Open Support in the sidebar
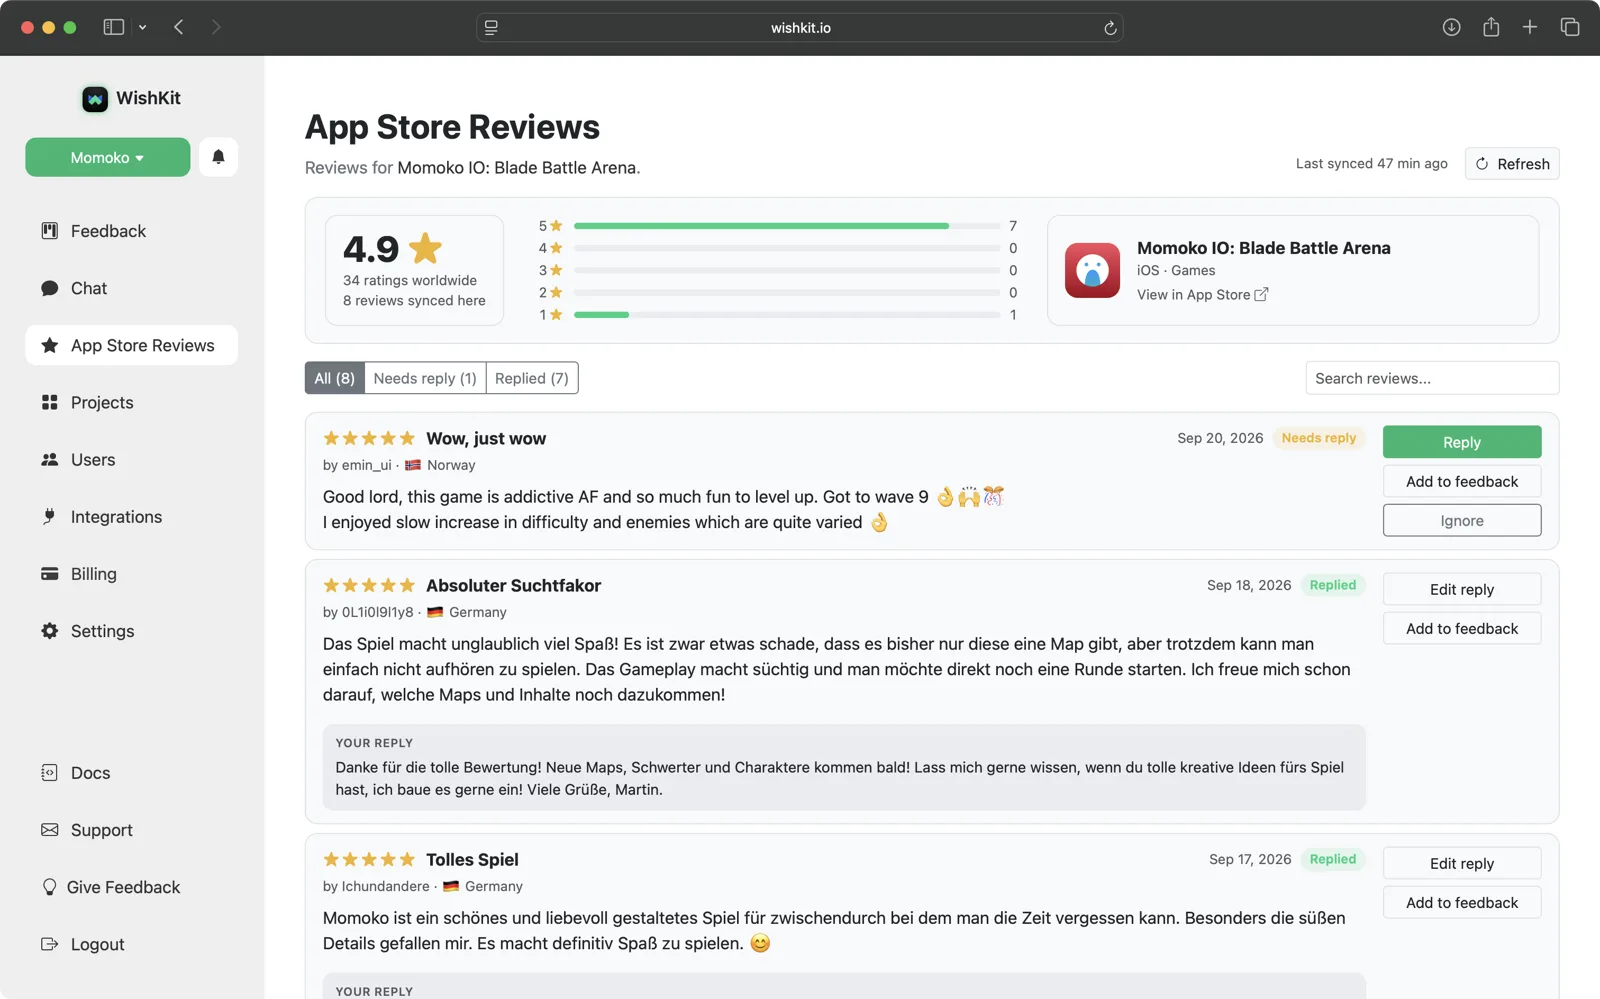The height and width of the screenshot is (999, 1600). (x=132, y=830)
